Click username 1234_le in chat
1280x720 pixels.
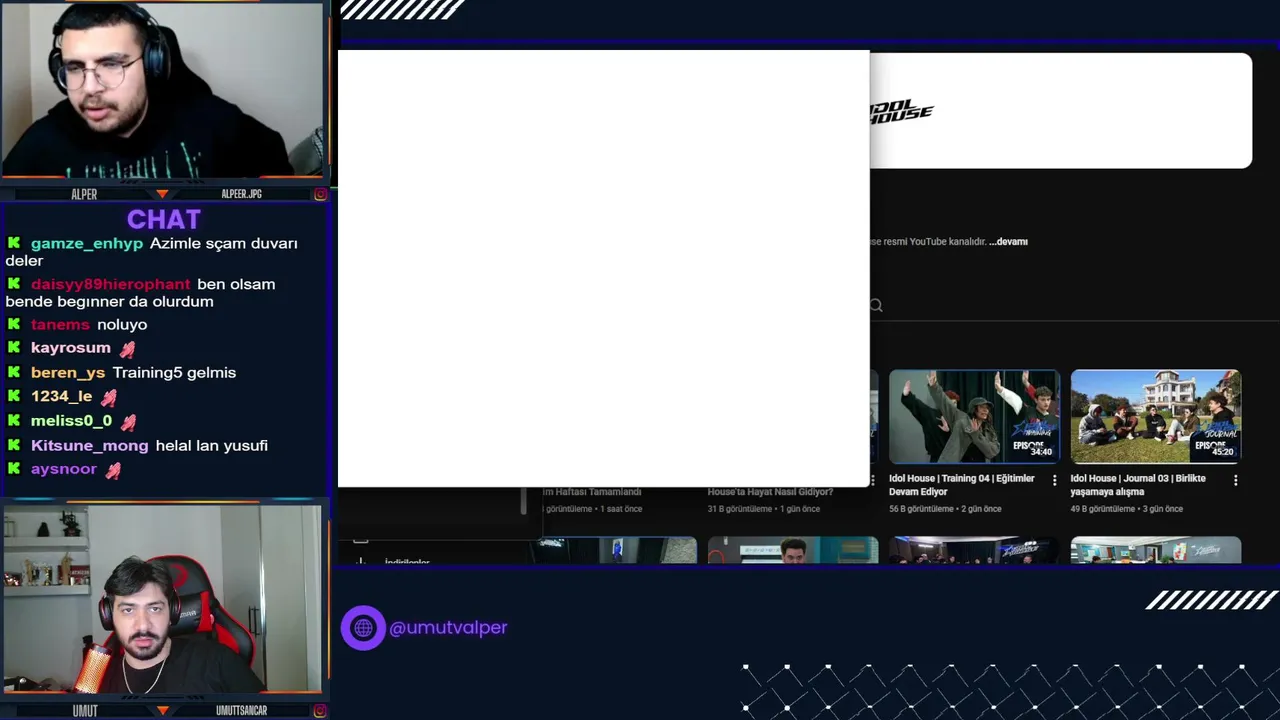coord(62,396)
